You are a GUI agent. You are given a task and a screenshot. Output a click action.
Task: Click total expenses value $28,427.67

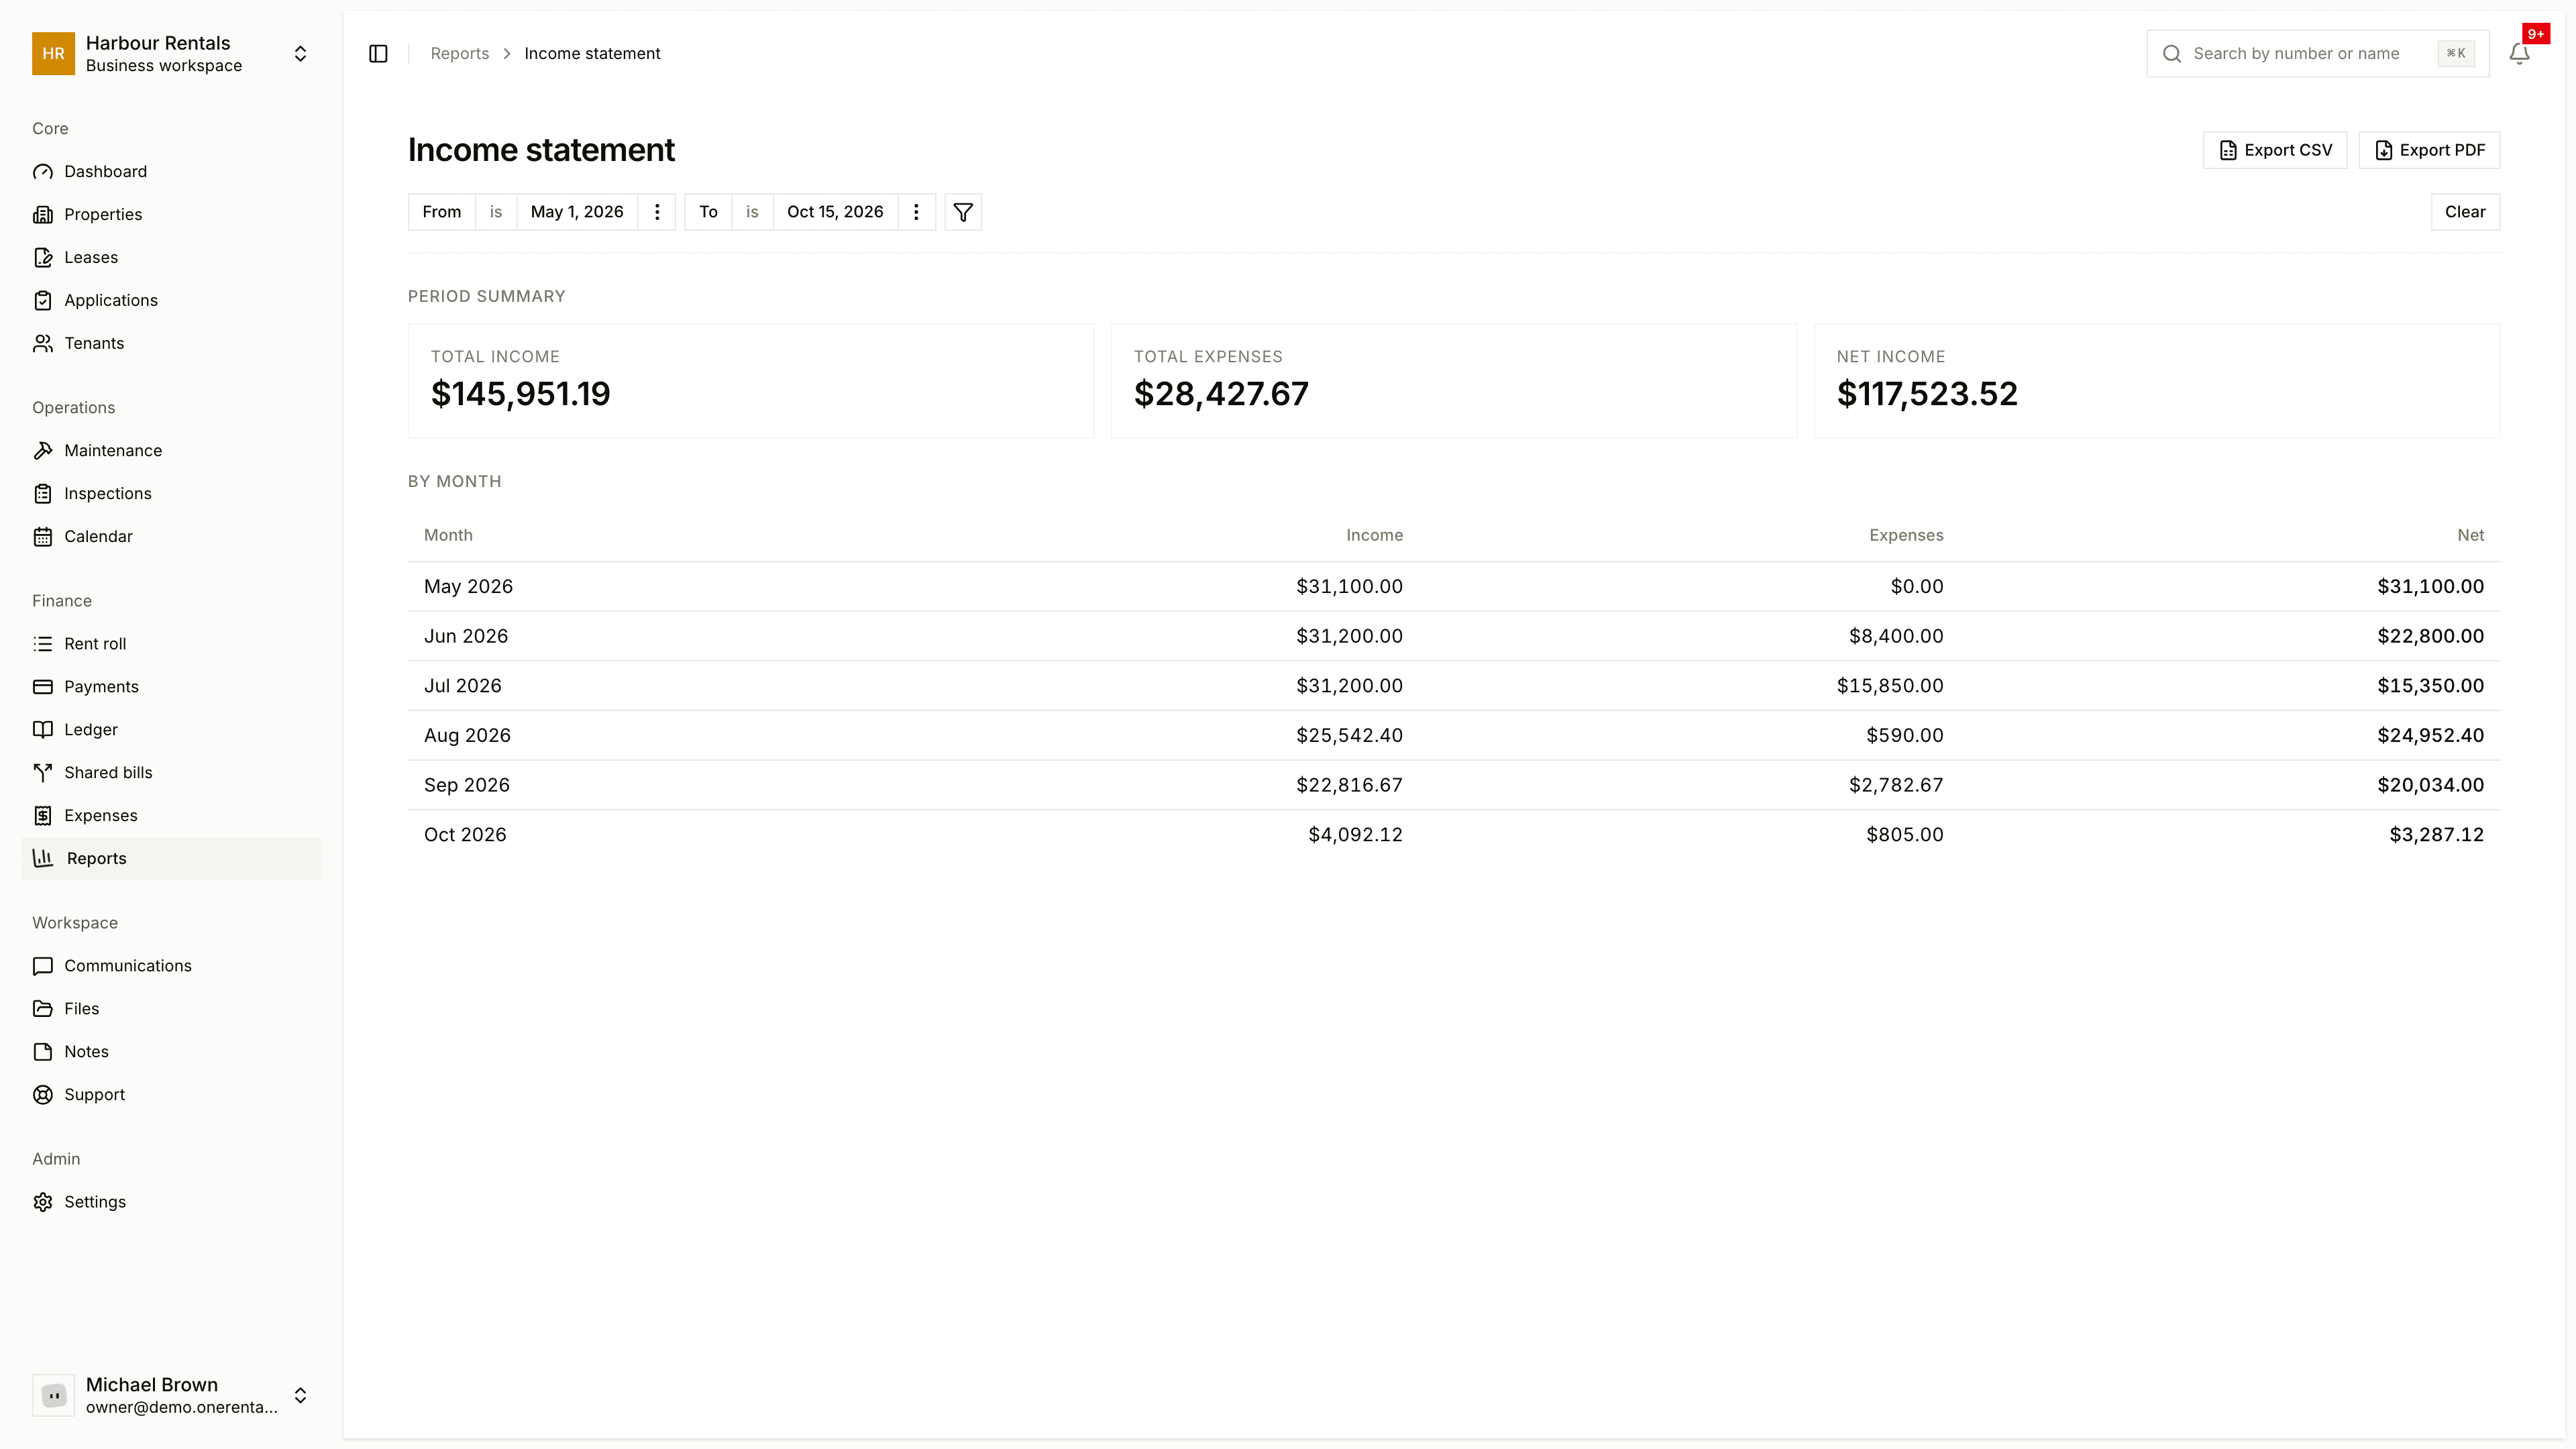tap(1221, 394)
